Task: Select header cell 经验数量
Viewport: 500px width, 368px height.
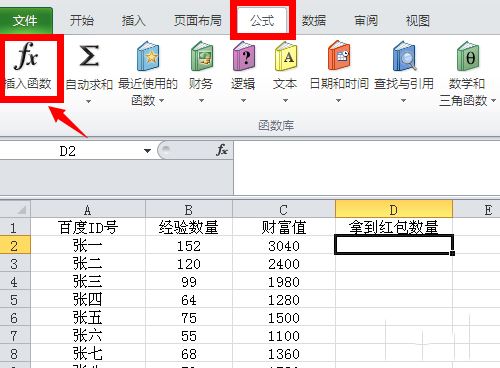Action: point(189,227)
